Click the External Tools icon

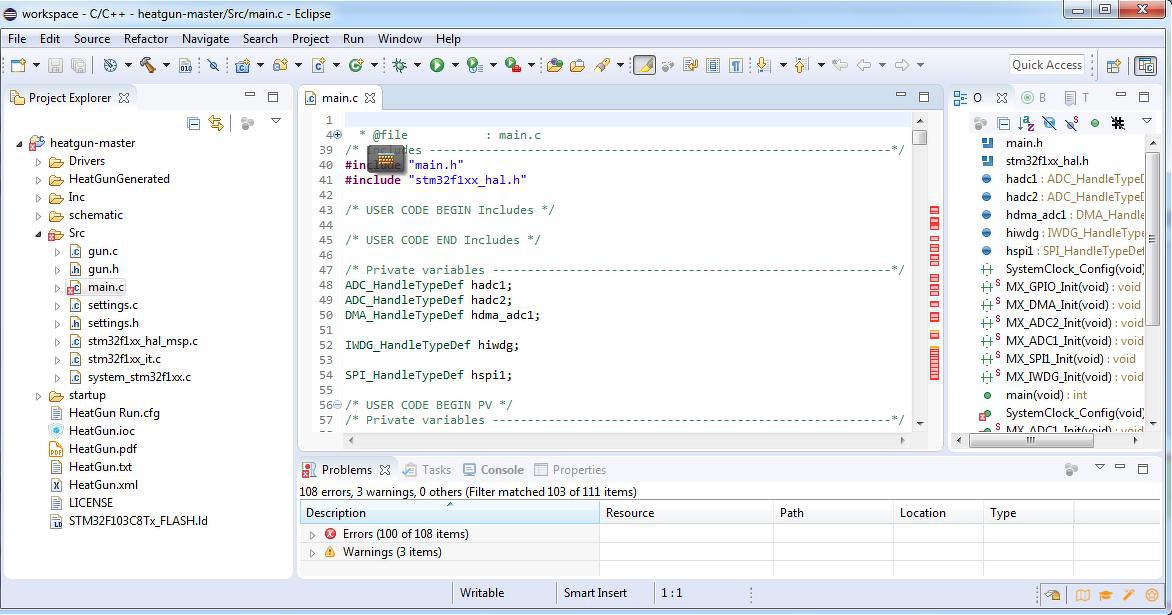pyautogui.click(x=513, y=65)
